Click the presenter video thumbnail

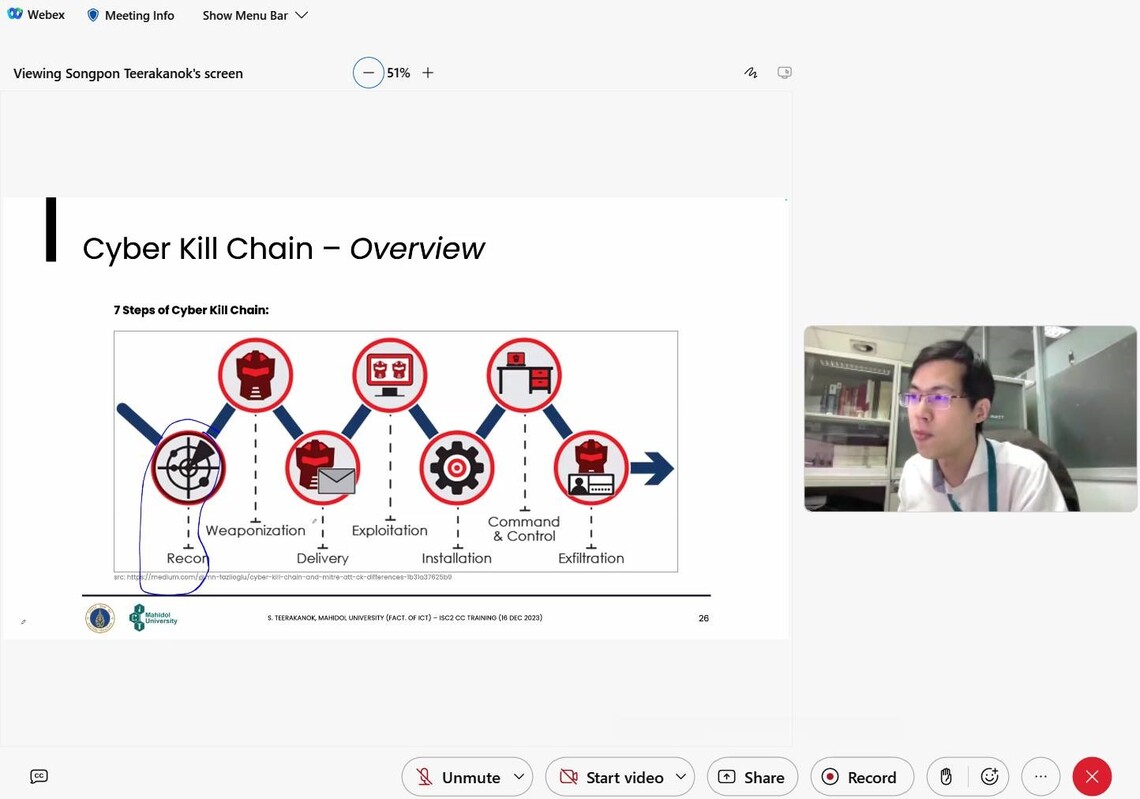tap(970, 418)
